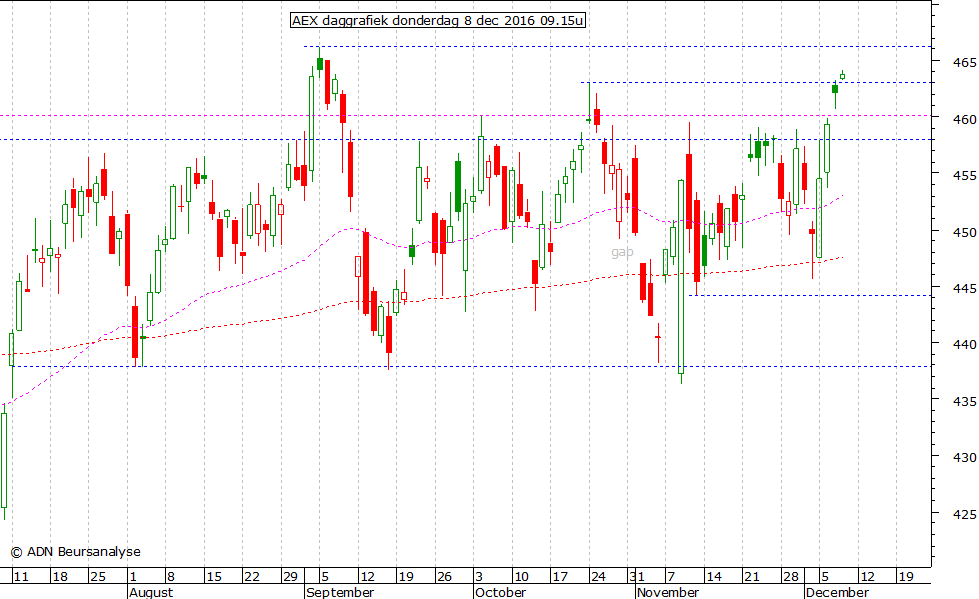Click the date label '17' on the time axis
Viewport: 979px width, 599px height.
pos(559,576)
